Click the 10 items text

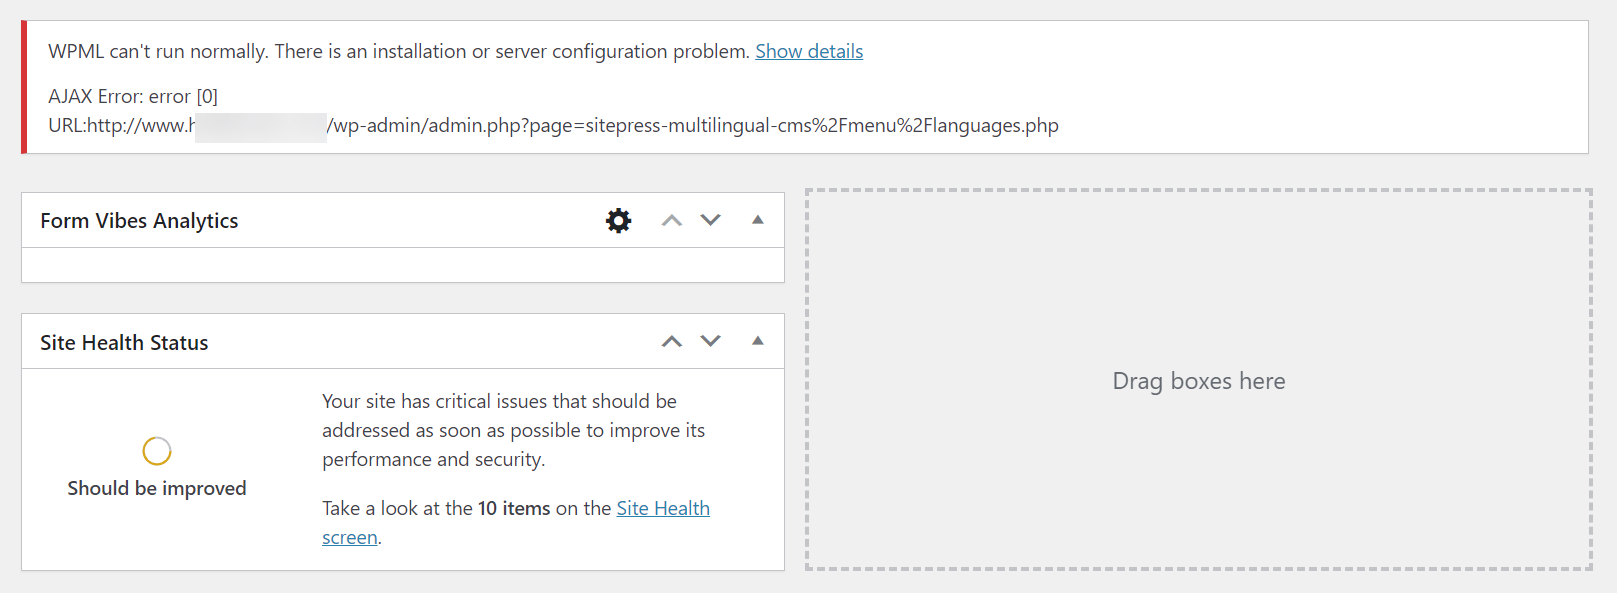(x=514, y=508)
